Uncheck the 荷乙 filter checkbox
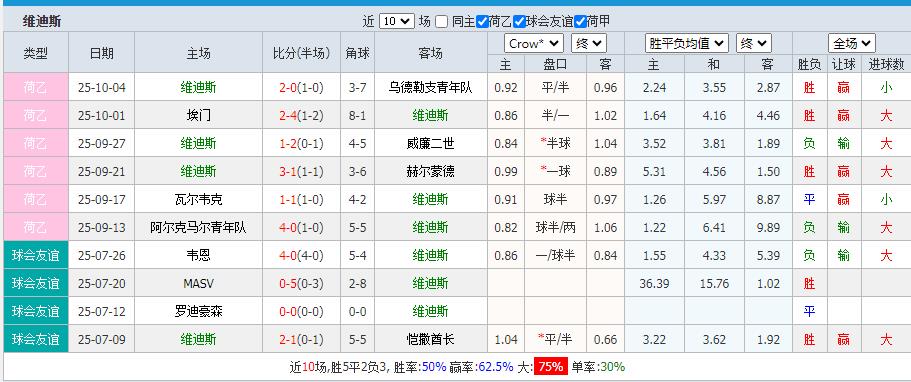This screenshot has width=911, height=382. tap(482, 22)
